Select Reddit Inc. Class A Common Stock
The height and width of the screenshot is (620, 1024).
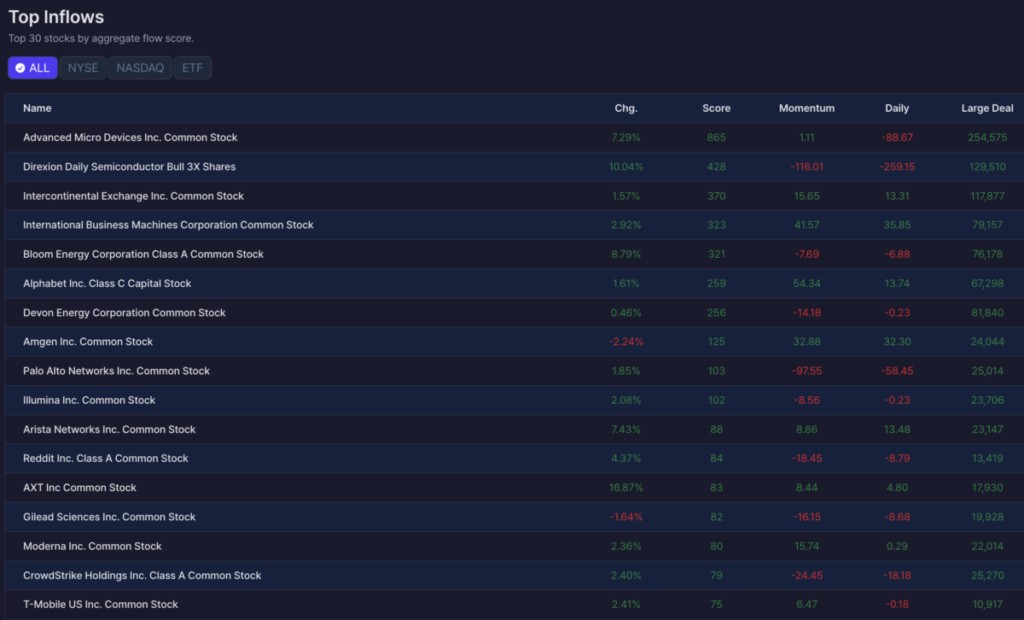pos(514,459)
